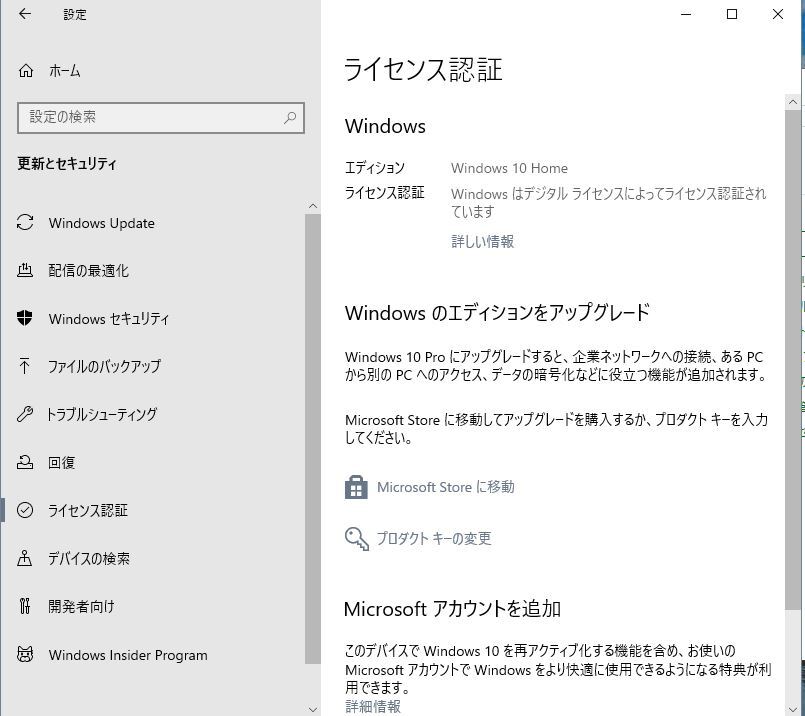Click the 開発者向け tools icon
805x716 pixels.
pyautogui.click(x=25, y=606)
